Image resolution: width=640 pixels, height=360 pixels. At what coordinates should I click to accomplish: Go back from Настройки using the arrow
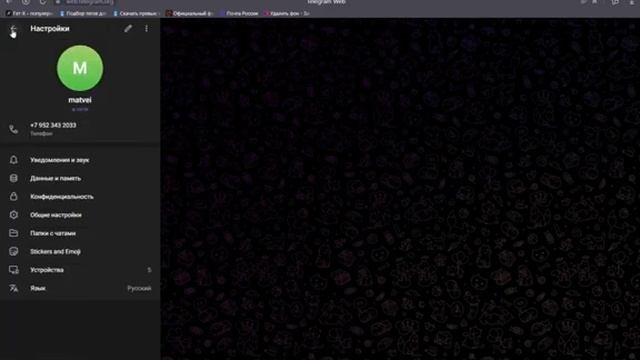[13, 29]
